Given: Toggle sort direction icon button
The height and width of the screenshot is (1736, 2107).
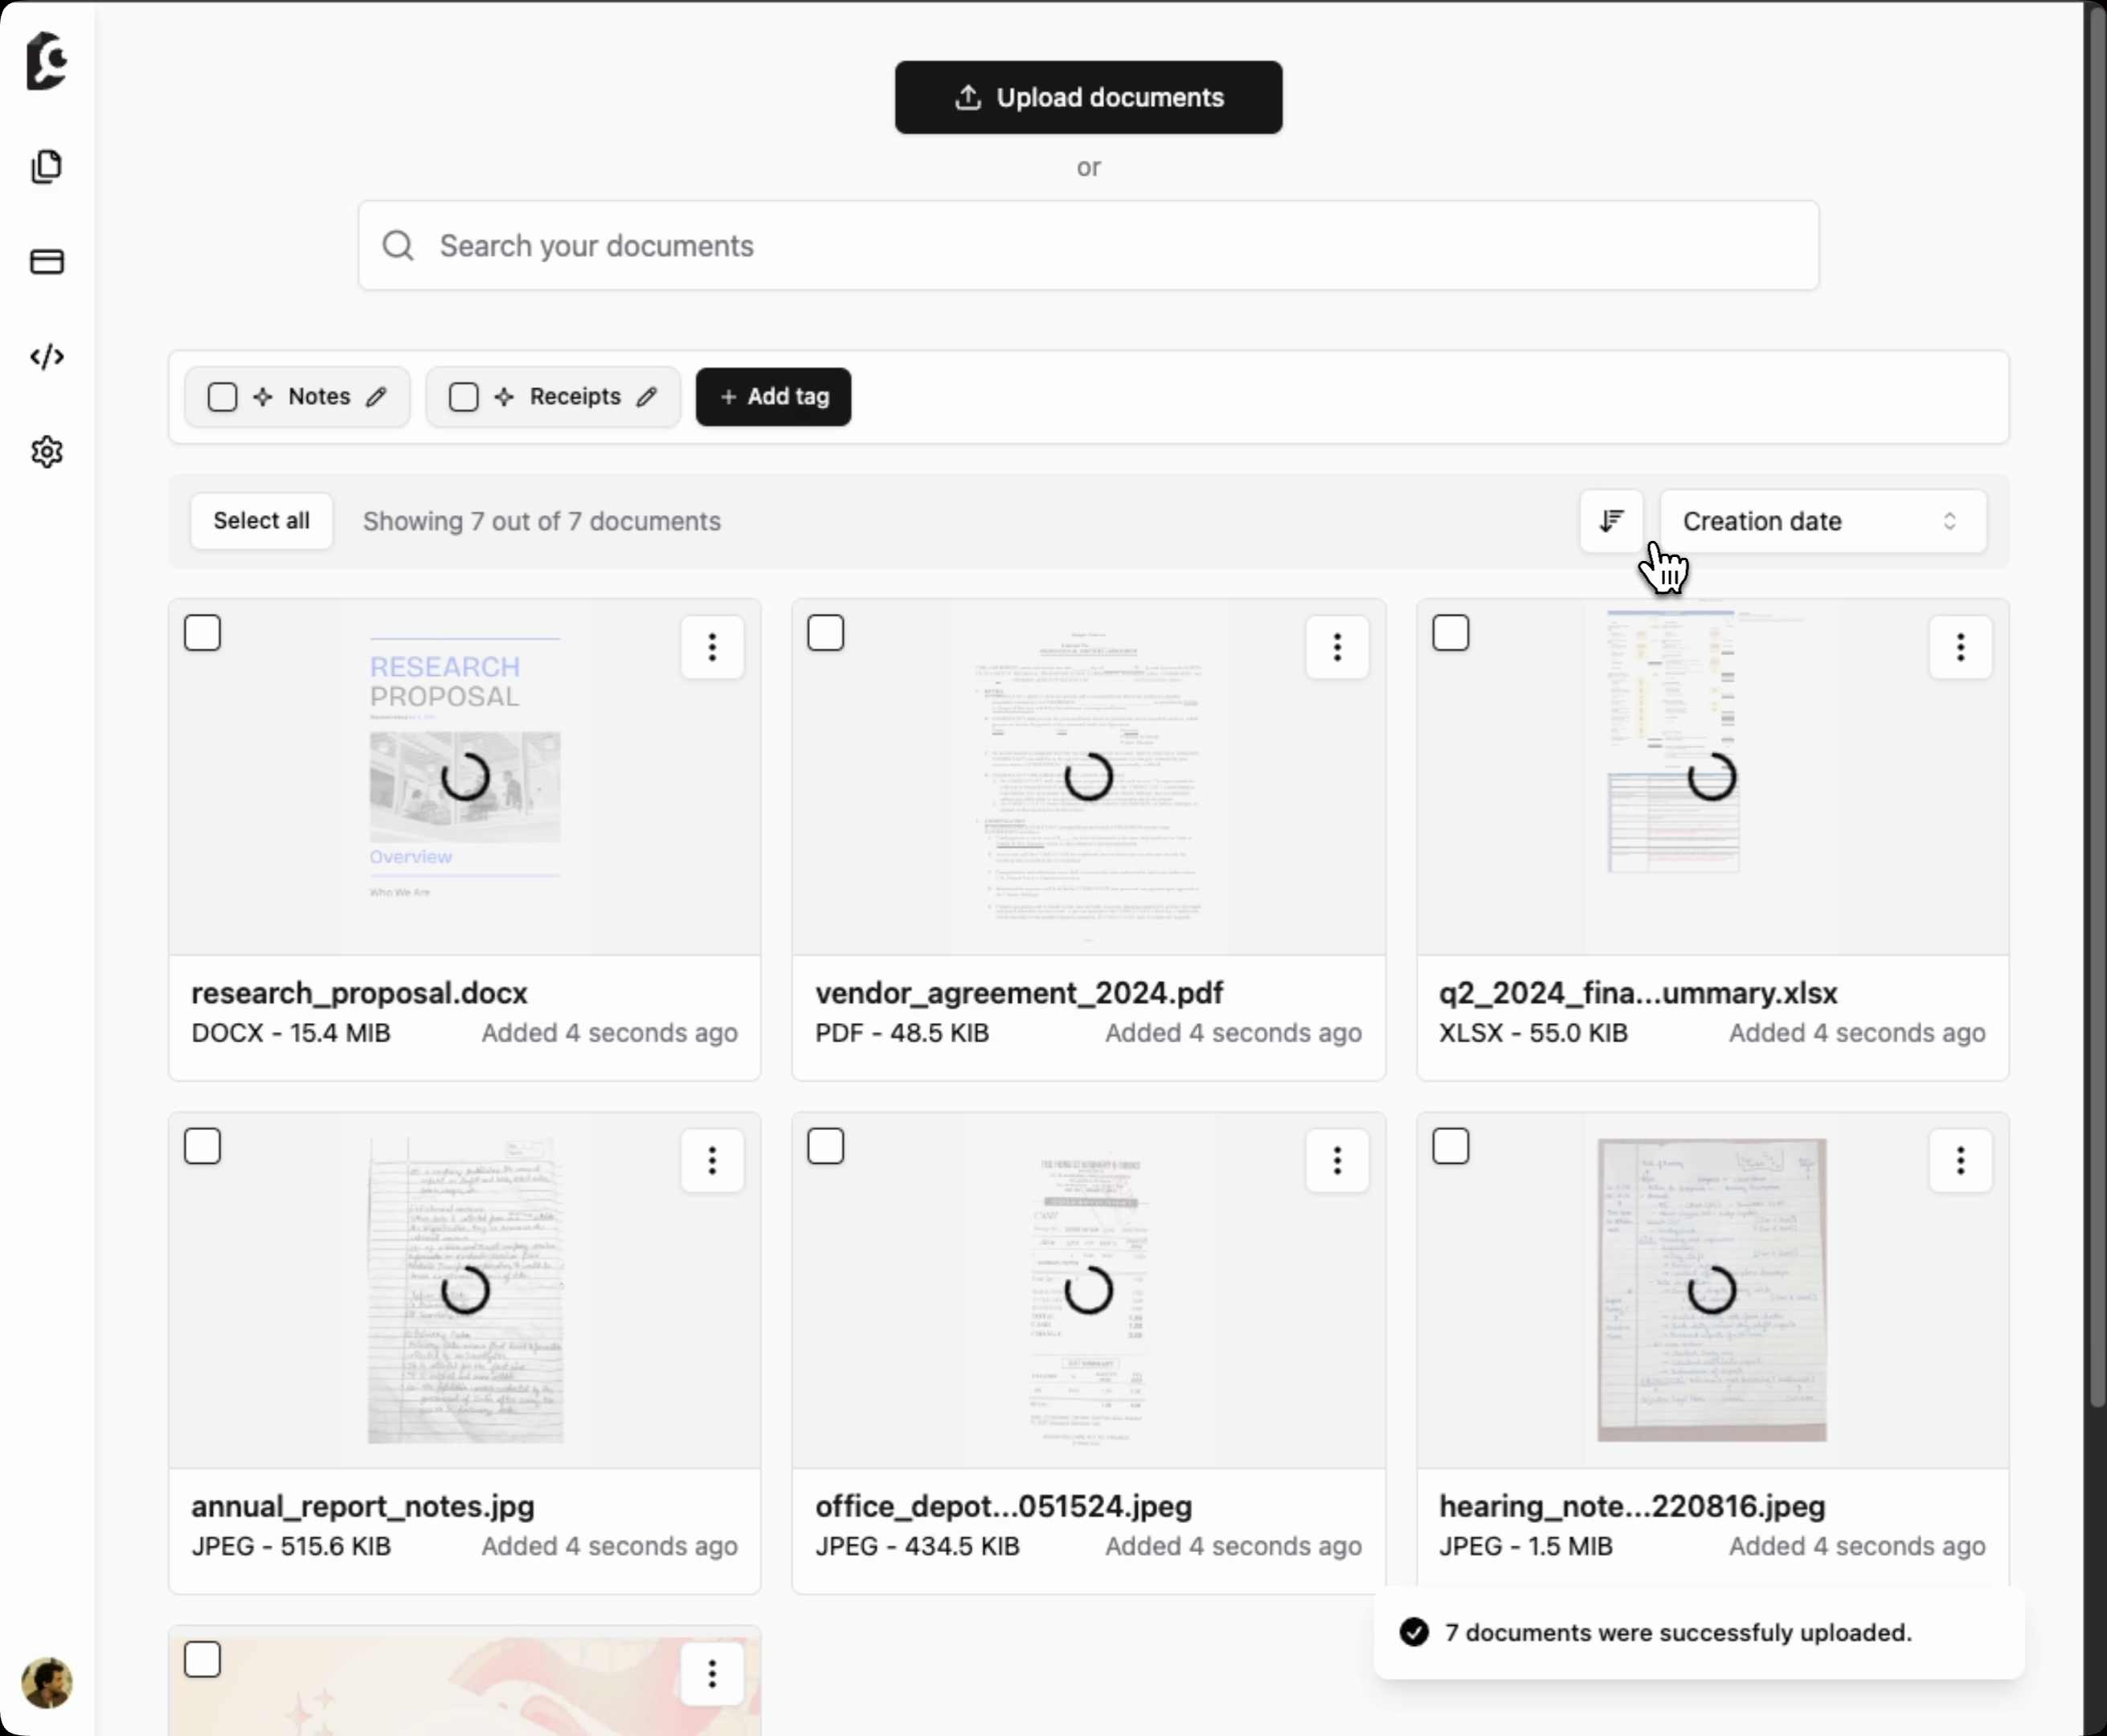Looking at the screenshot, I should coord(1611,521).
